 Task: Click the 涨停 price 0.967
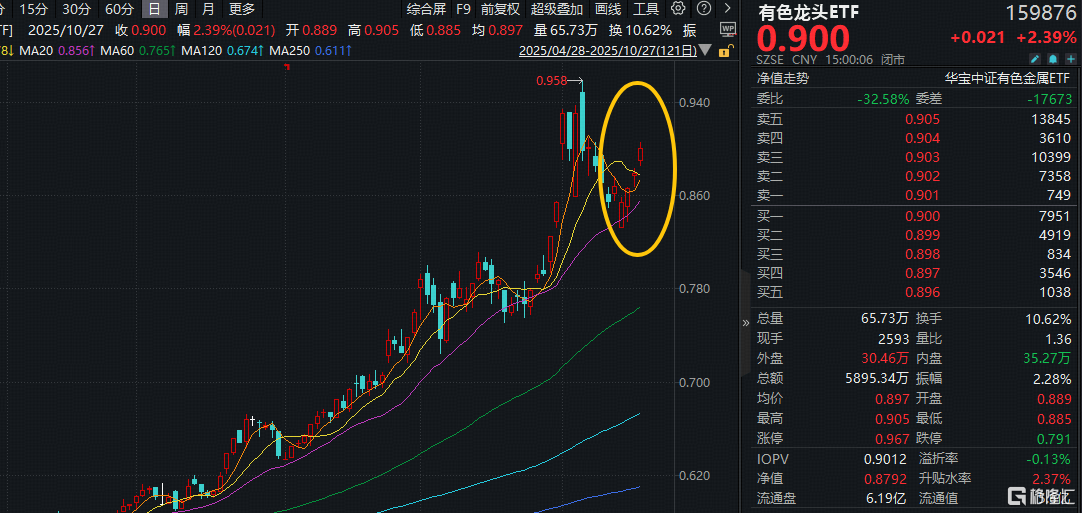pyautogui.click(x=892, y=438)
